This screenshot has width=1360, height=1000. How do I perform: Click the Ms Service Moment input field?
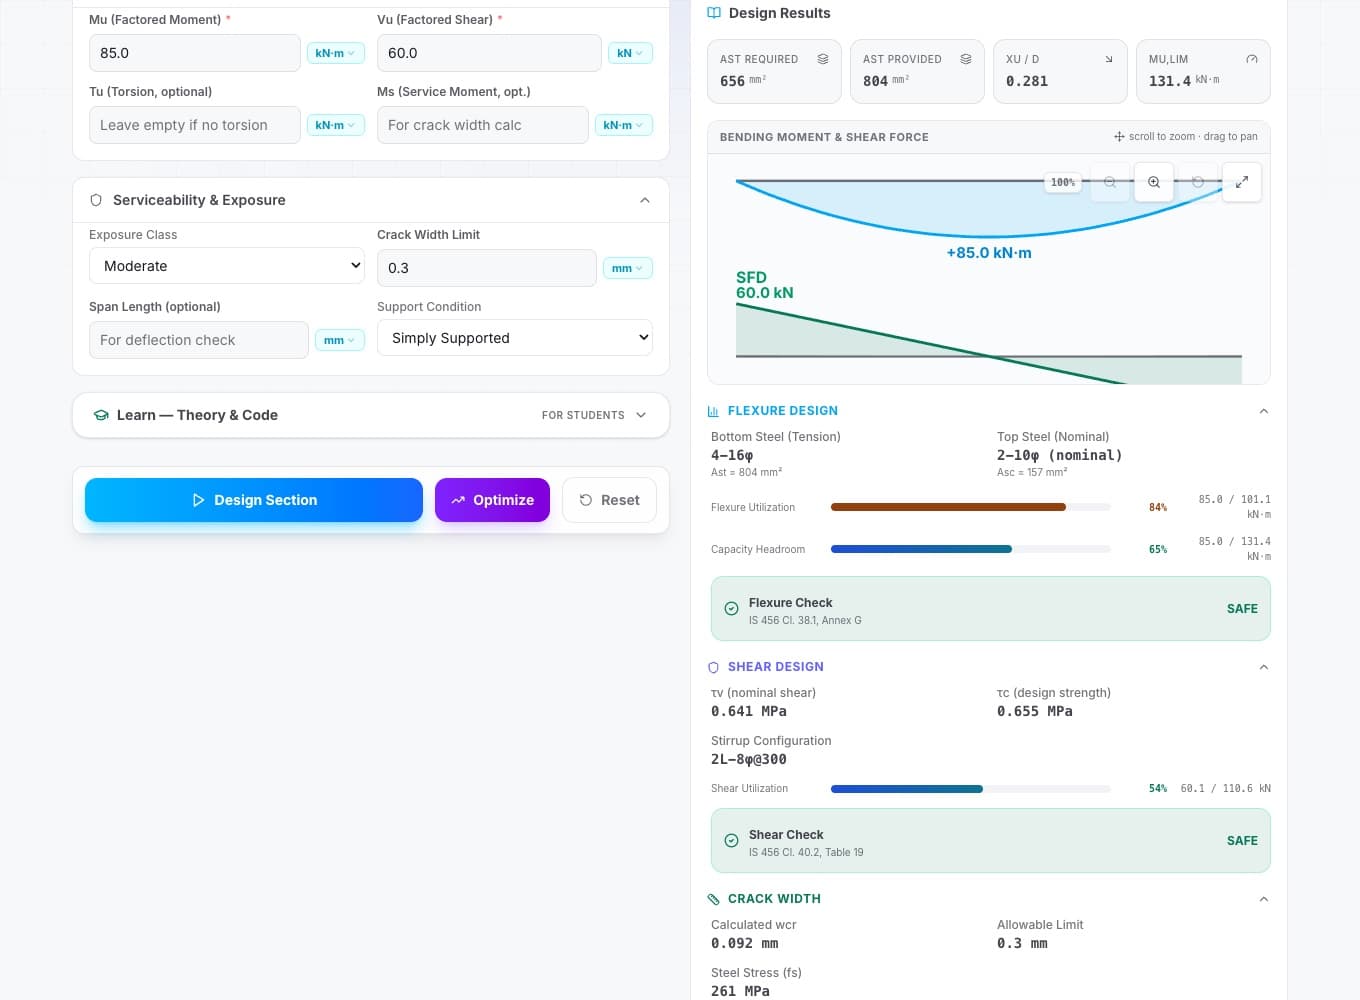tap(483, 125)
